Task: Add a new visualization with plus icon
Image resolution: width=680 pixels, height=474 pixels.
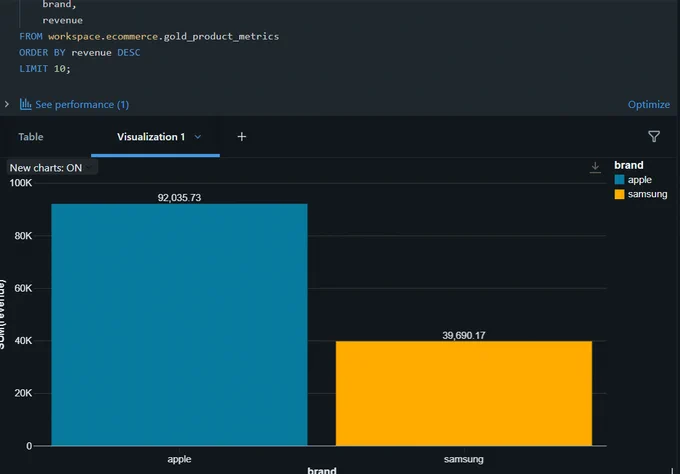Action: (x=242, y=137)
